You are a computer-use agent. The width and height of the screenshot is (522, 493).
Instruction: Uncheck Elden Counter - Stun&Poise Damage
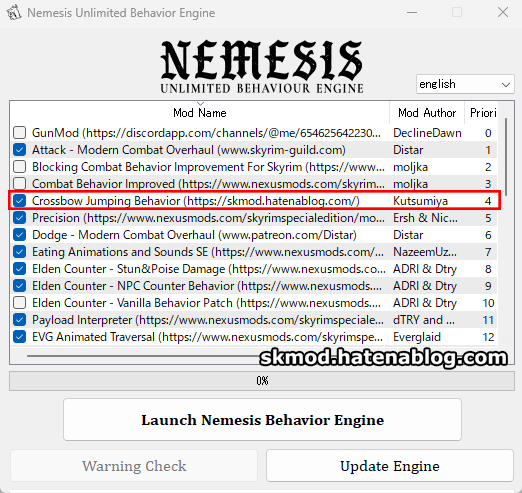(20, 268)
